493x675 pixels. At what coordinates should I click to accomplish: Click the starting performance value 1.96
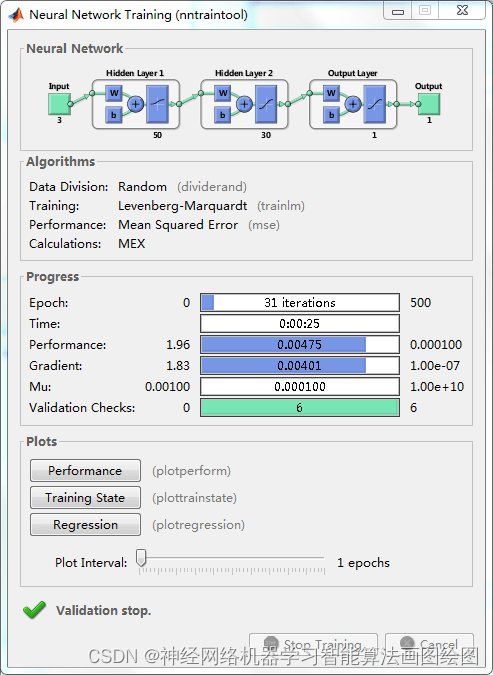(x=178, y=345)
